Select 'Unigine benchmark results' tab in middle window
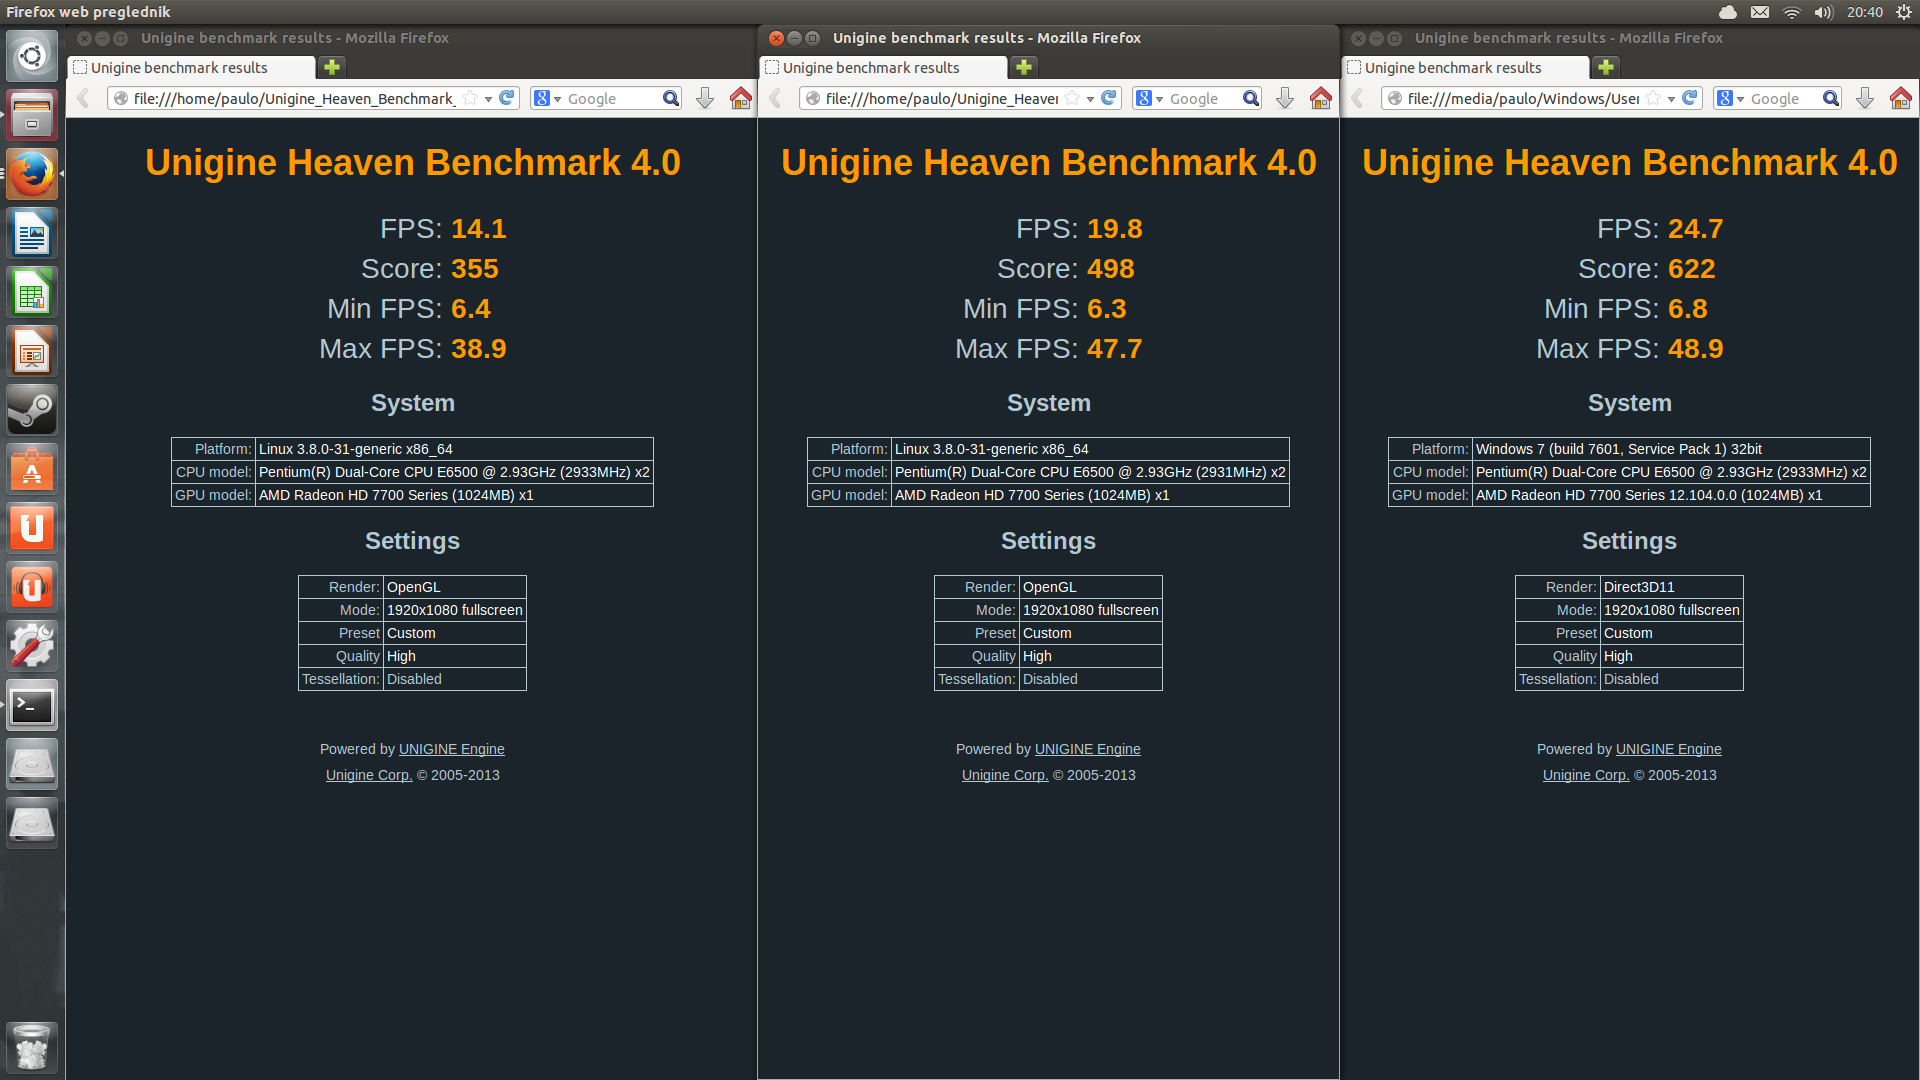1920x1080 pixels. [883, 67]
